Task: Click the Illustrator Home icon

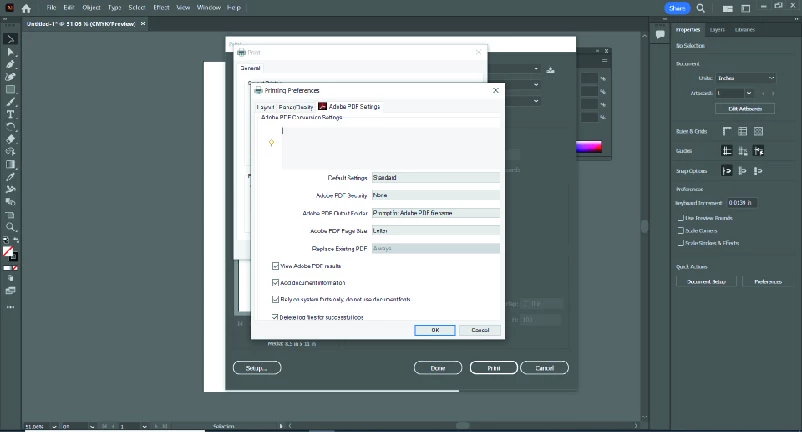Action: pos(27,8)
